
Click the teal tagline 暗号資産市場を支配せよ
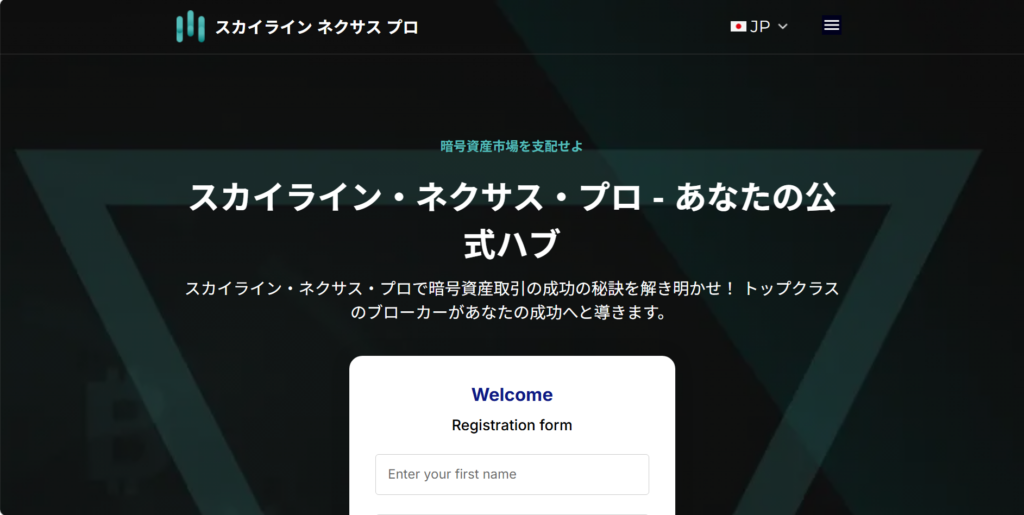pos(511,146)
